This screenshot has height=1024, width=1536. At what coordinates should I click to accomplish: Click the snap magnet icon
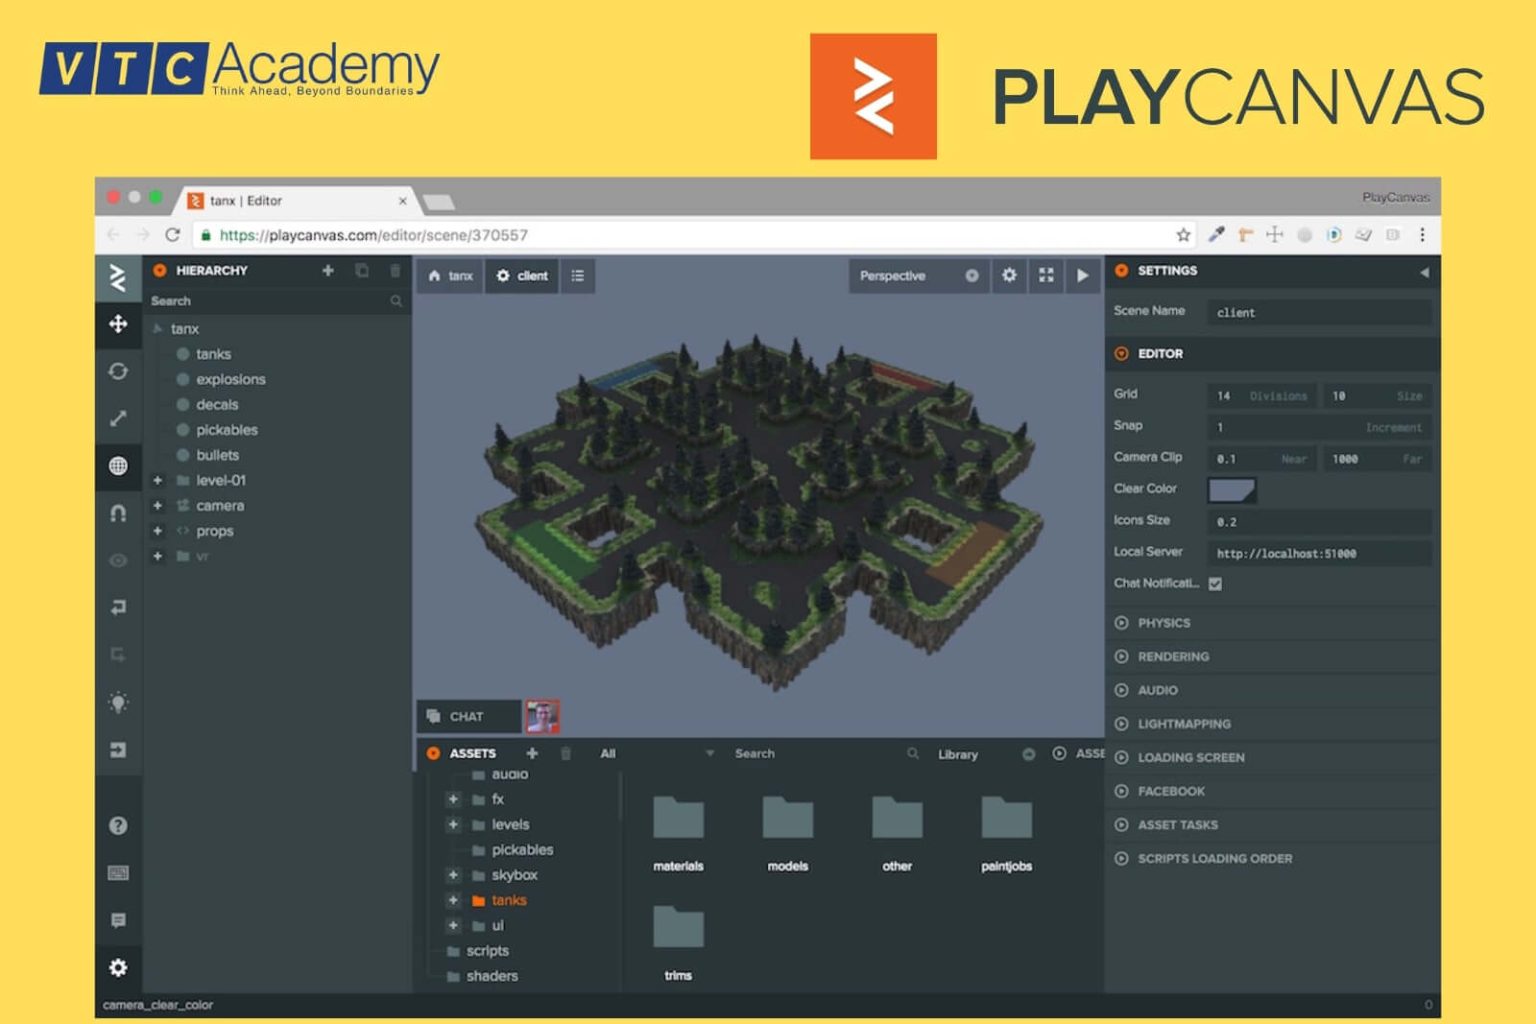click(x=118, y=513)
